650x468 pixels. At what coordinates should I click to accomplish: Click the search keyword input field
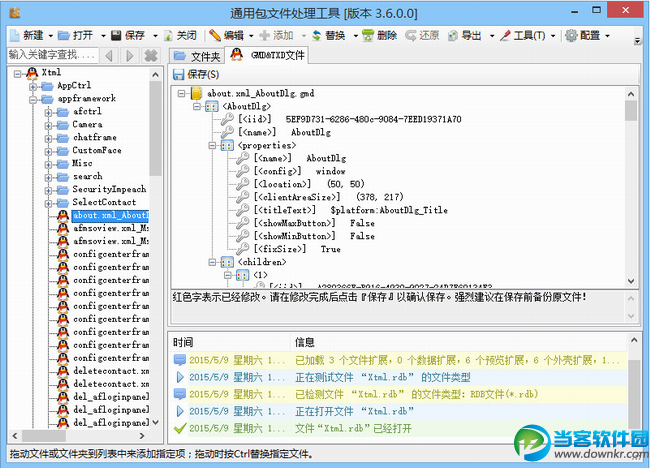coord(53,55)
